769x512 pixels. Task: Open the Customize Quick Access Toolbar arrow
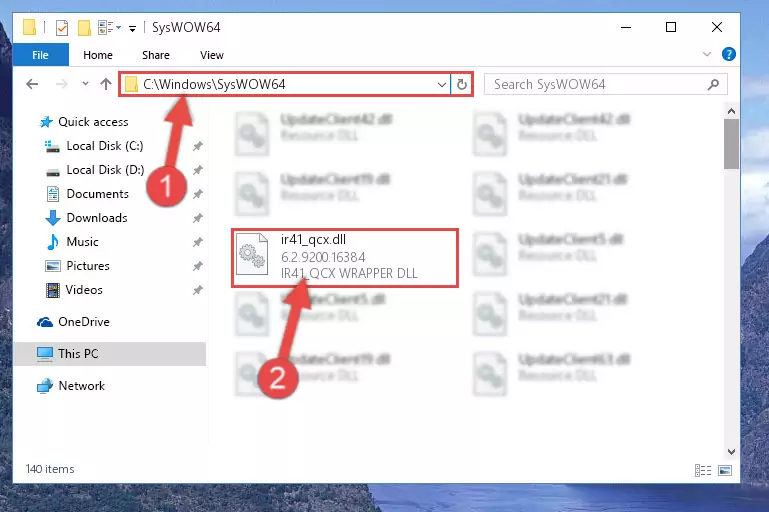(x=132, y=28)
